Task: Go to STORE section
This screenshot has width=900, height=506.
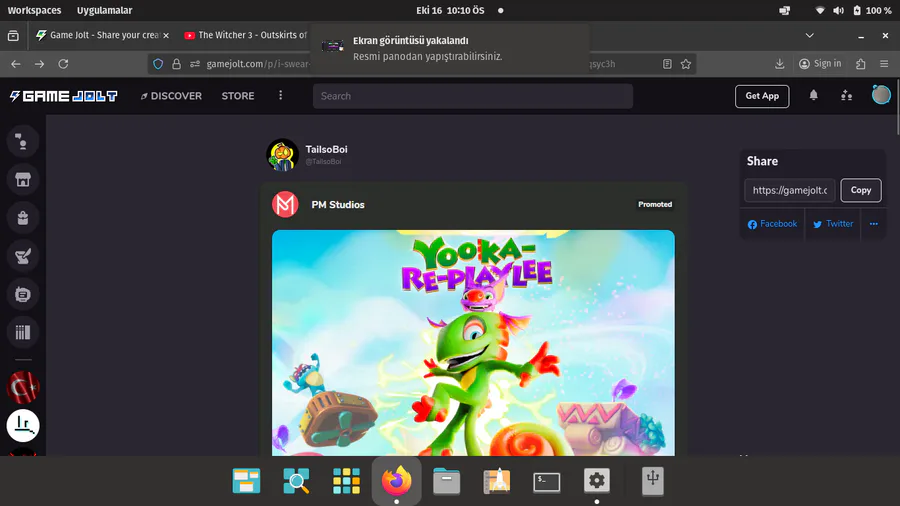Action: tap(238, 96)
